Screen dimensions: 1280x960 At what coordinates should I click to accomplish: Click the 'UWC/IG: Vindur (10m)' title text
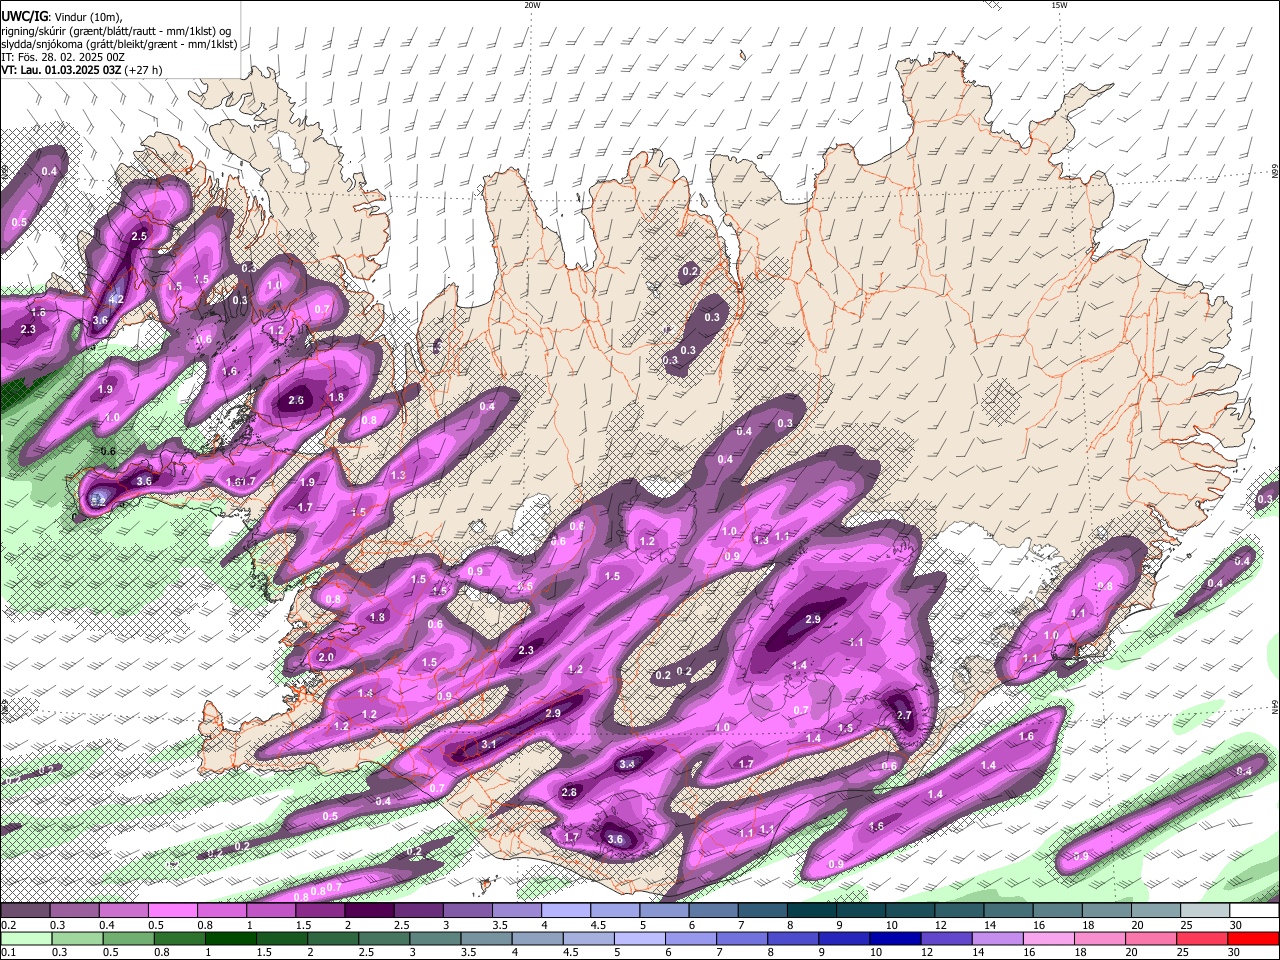click(61, 16)
